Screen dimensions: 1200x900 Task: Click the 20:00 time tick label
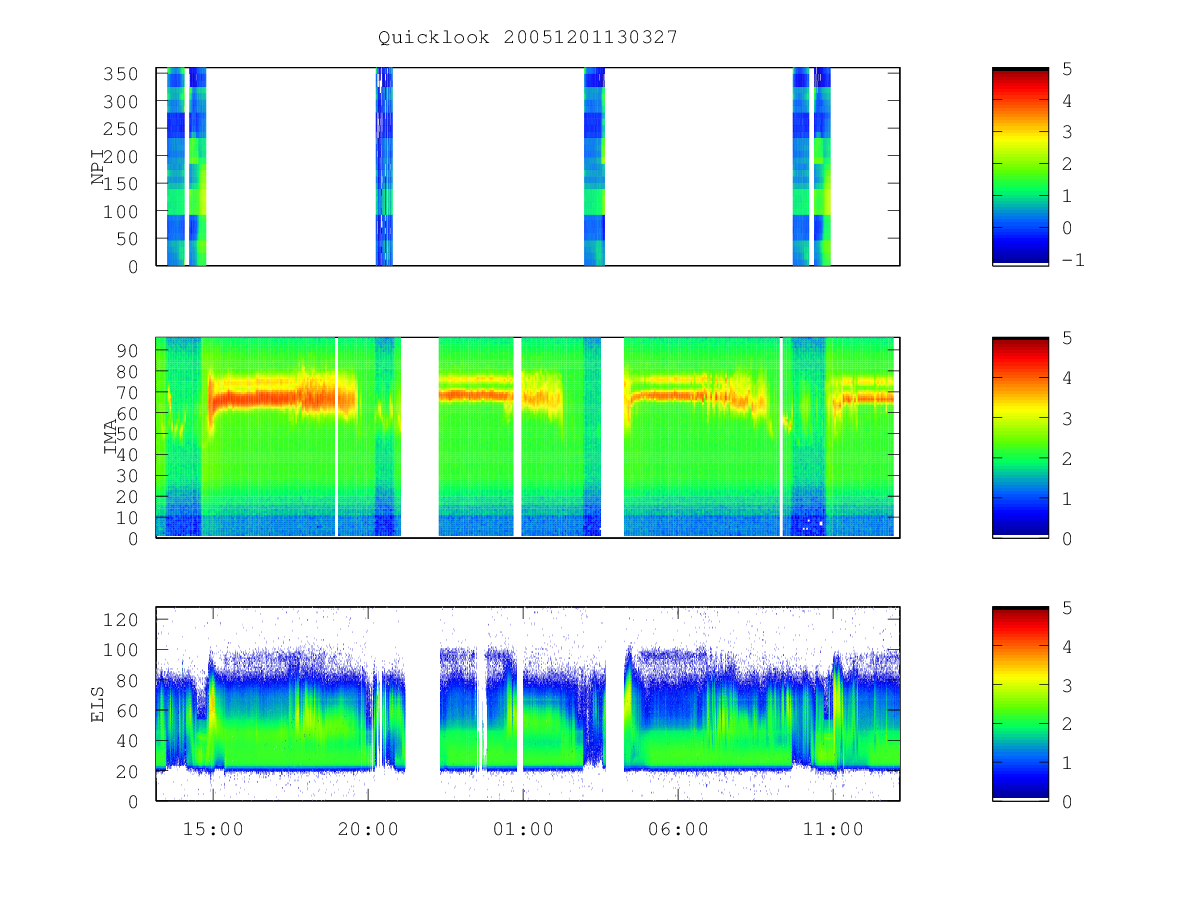[x=368, y=829]
